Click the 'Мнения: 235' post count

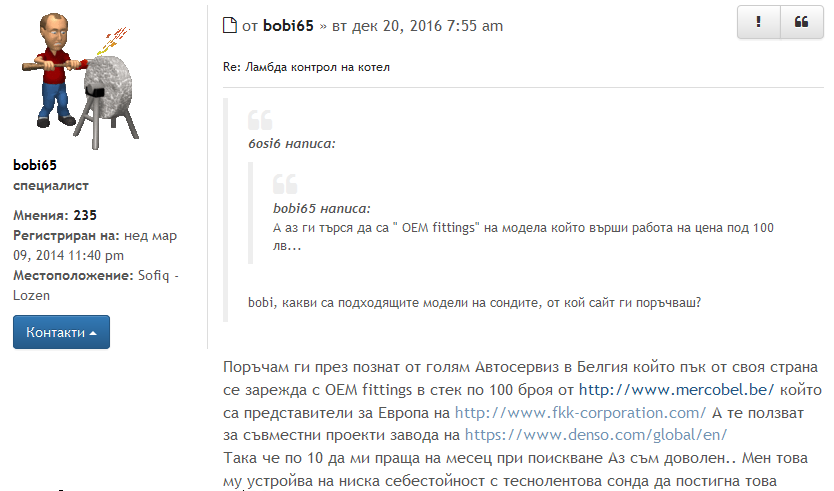[55, 215]
